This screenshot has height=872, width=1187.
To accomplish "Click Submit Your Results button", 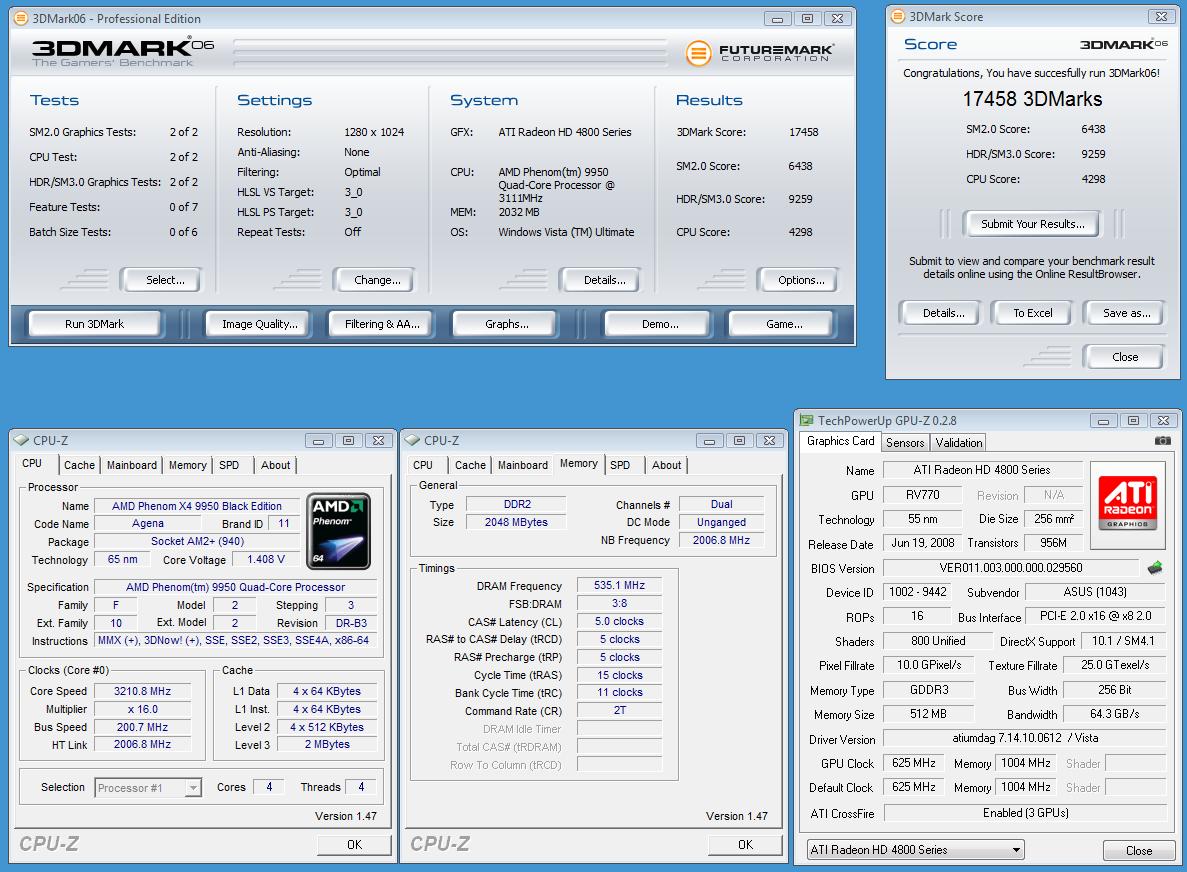I will pyautogui.click(x=1033, y=224).
